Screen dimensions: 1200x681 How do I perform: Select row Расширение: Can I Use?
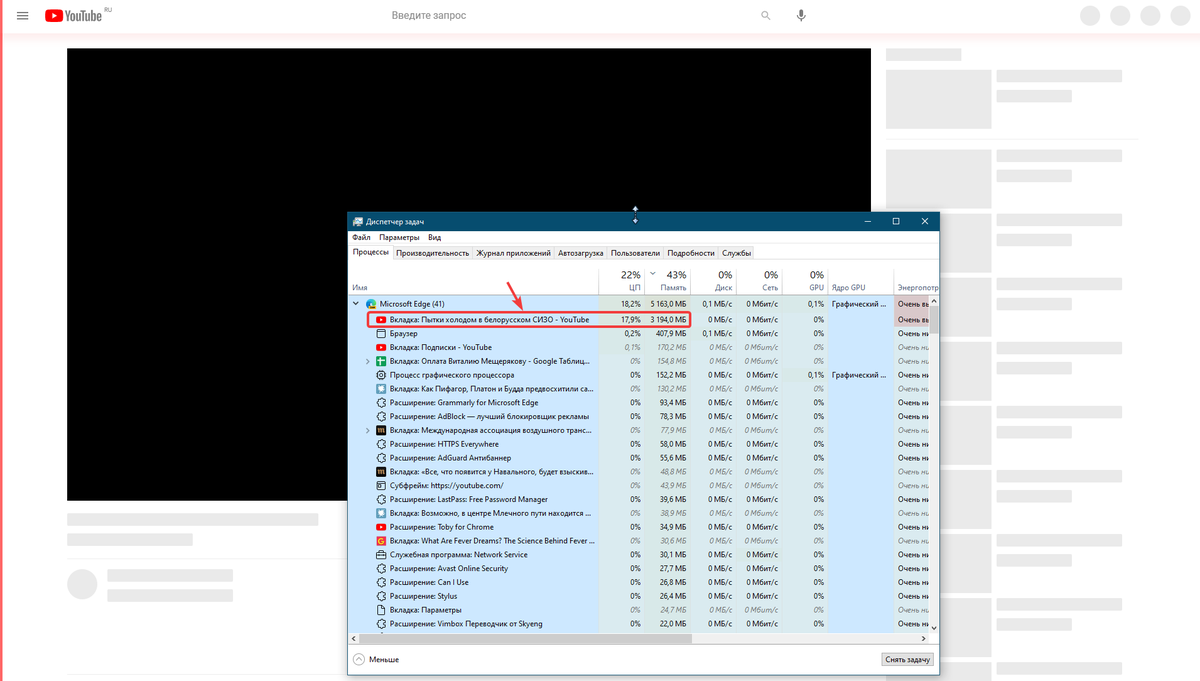639,582
